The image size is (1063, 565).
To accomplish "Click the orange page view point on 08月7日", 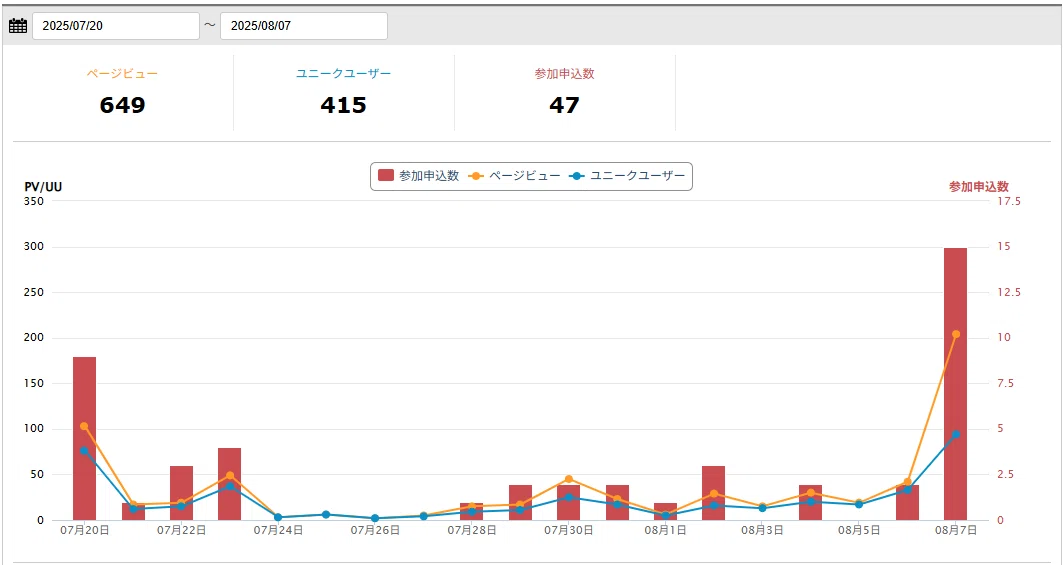I will click(x=956, y=334).
